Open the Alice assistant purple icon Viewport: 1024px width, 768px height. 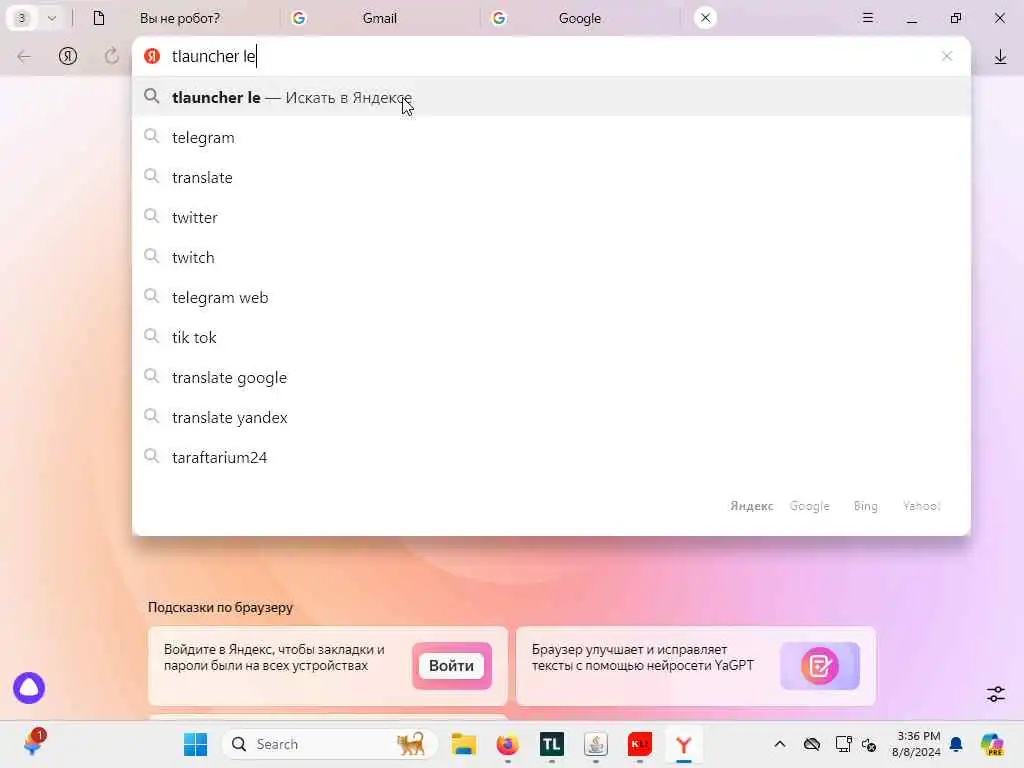tap(29, 688)
